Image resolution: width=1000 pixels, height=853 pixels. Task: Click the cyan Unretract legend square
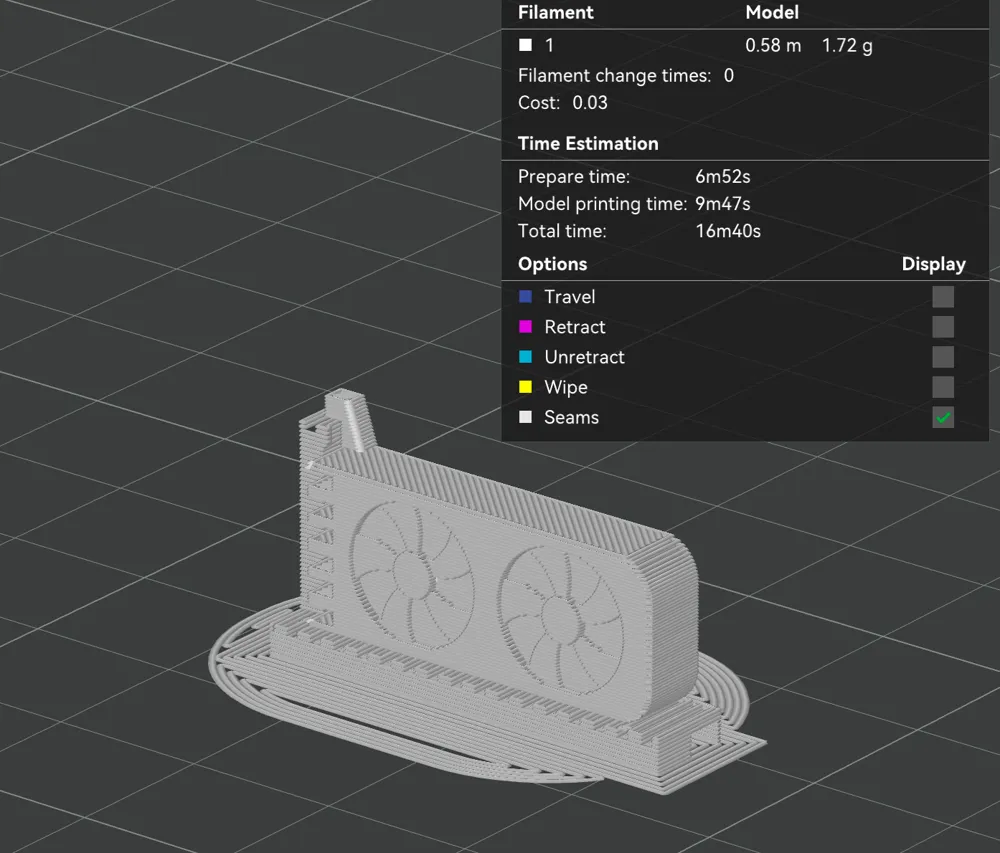[x=525, y=356]
